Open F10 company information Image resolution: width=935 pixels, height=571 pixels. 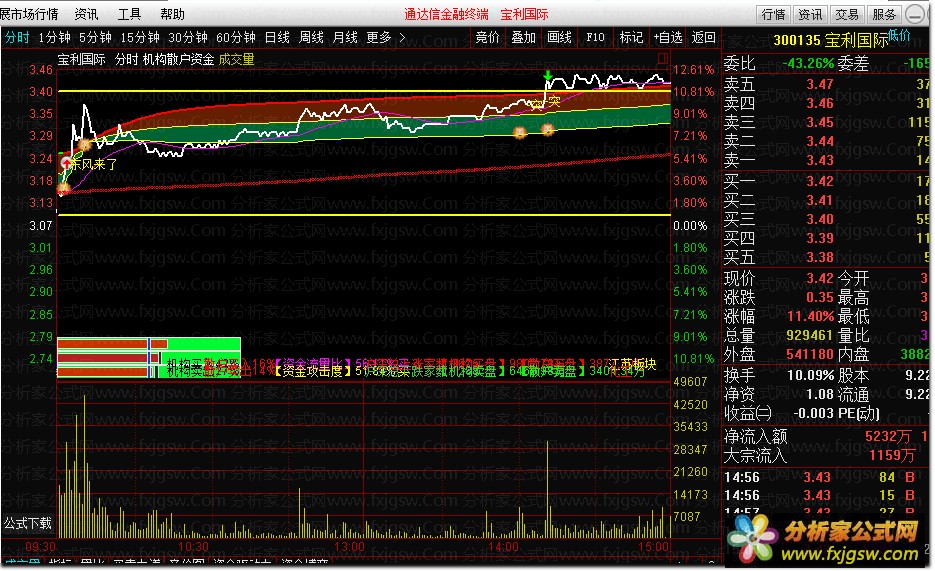[x=595, y=38]
